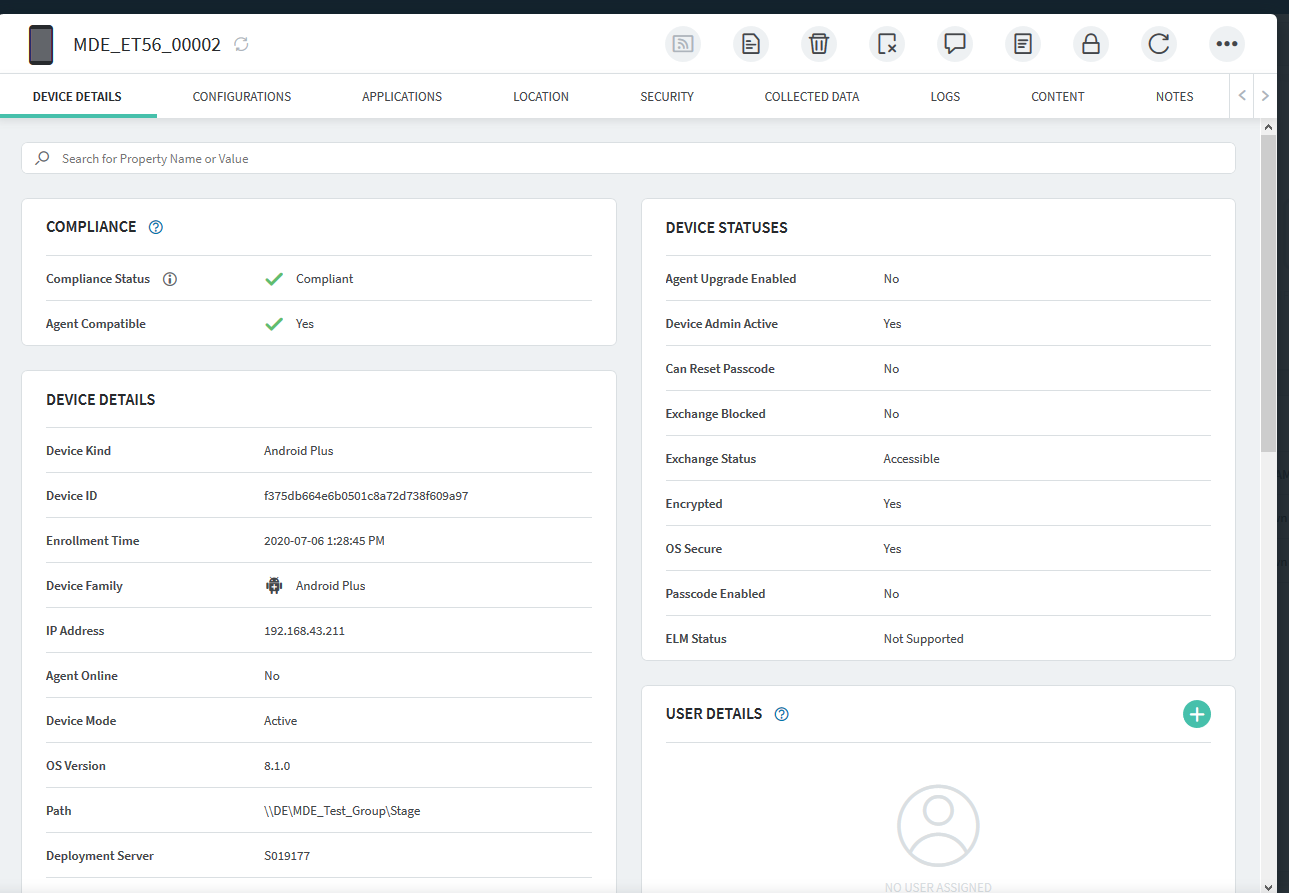The height and width of the screenshot is (893, 1289).
Task: Click the lock device padlock icon
Action: pyautogui.click(x=1090, y=44)
